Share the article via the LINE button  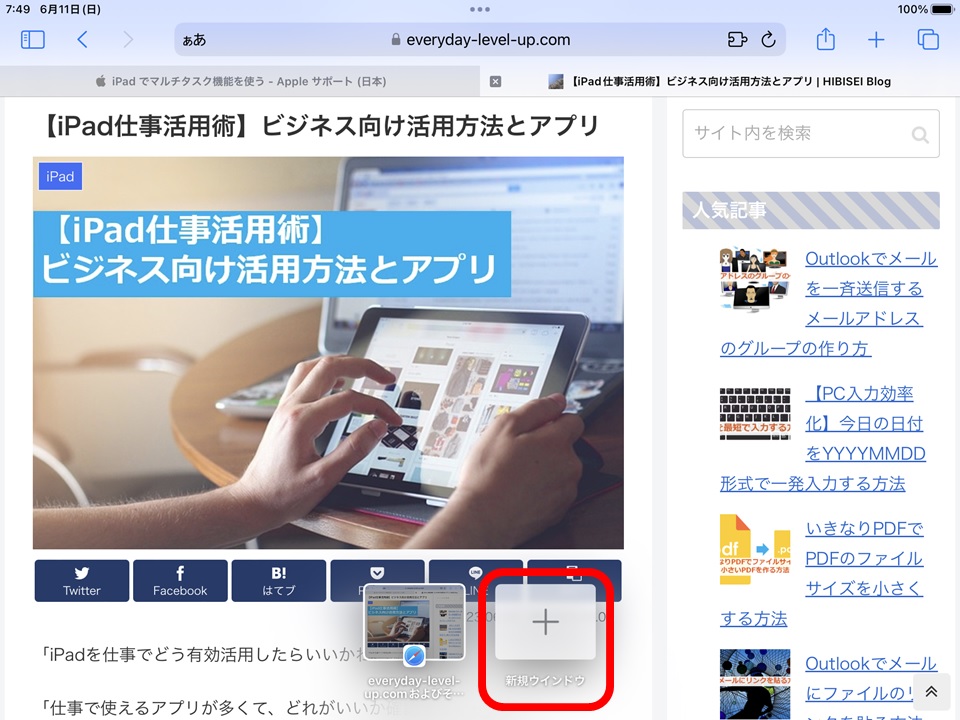coord(476,572)
